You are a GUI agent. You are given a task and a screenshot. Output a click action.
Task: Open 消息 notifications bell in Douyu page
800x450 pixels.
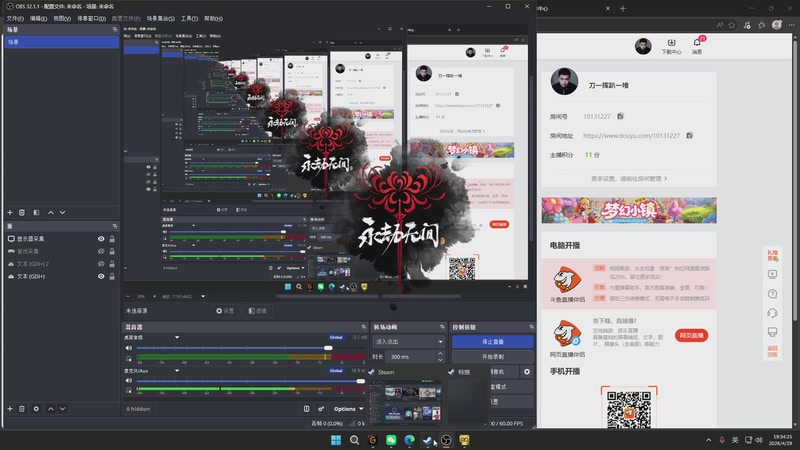[x=697, y=46]
